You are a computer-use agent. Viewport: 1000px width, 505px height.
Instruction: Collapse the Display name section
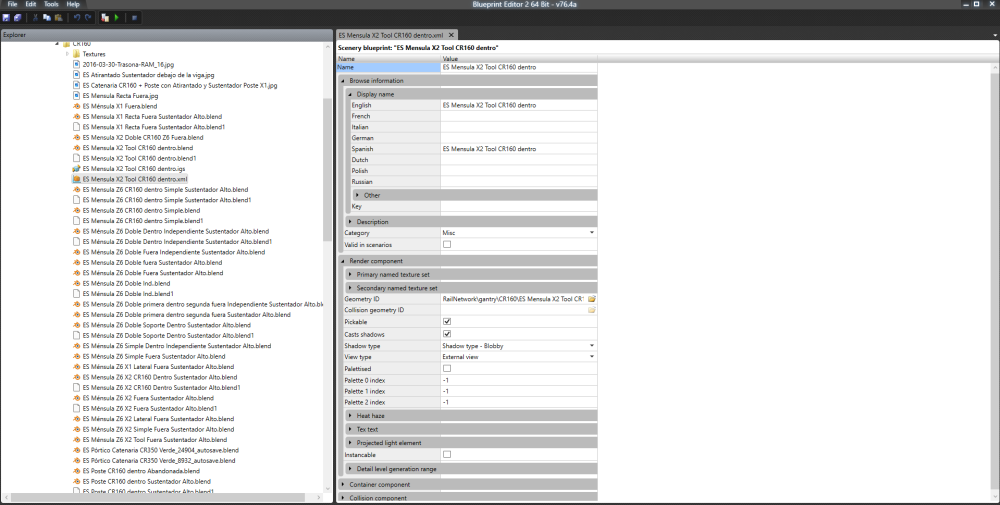[x=350, y=94]
